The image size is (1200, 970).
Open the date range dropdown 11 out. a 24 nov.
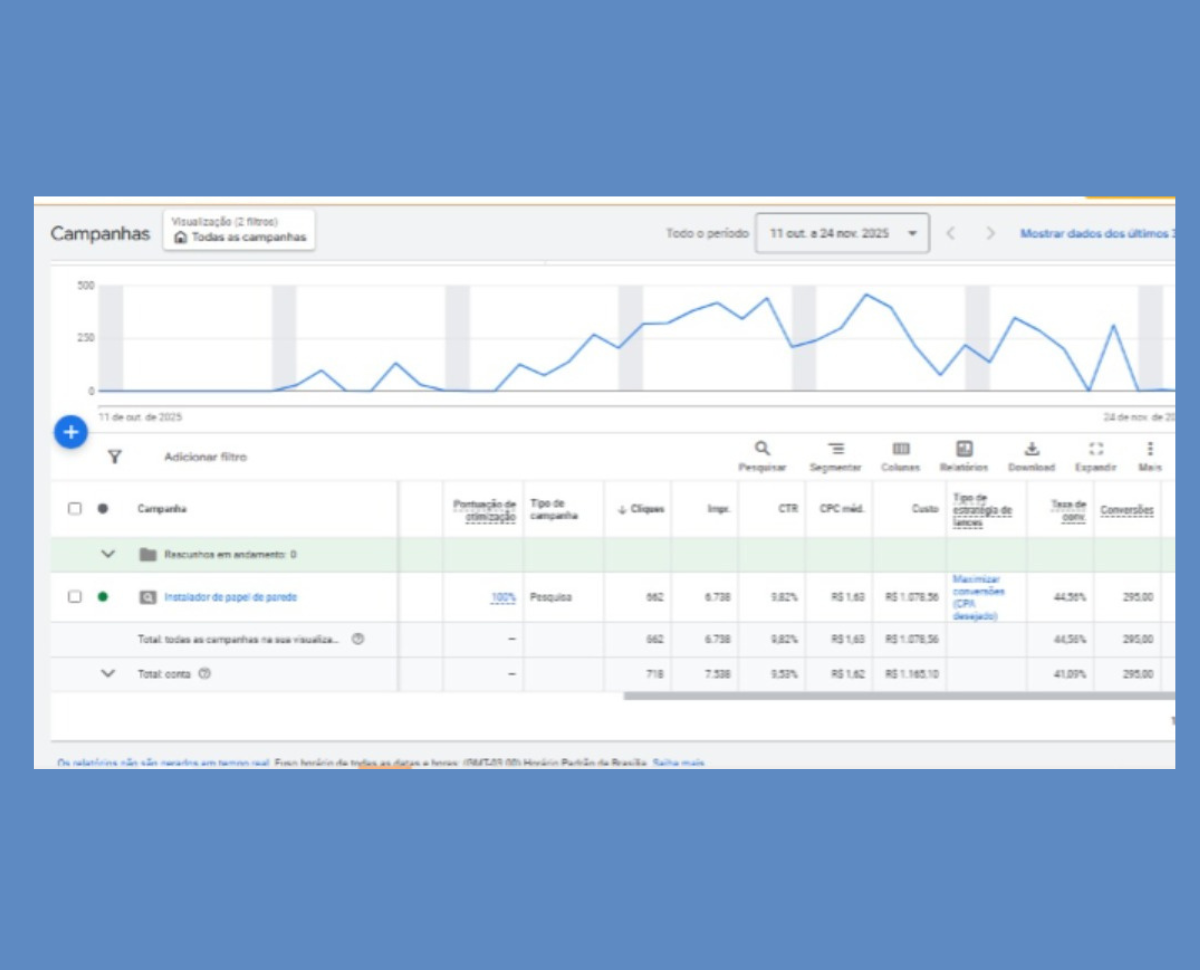tap(841, 233)
